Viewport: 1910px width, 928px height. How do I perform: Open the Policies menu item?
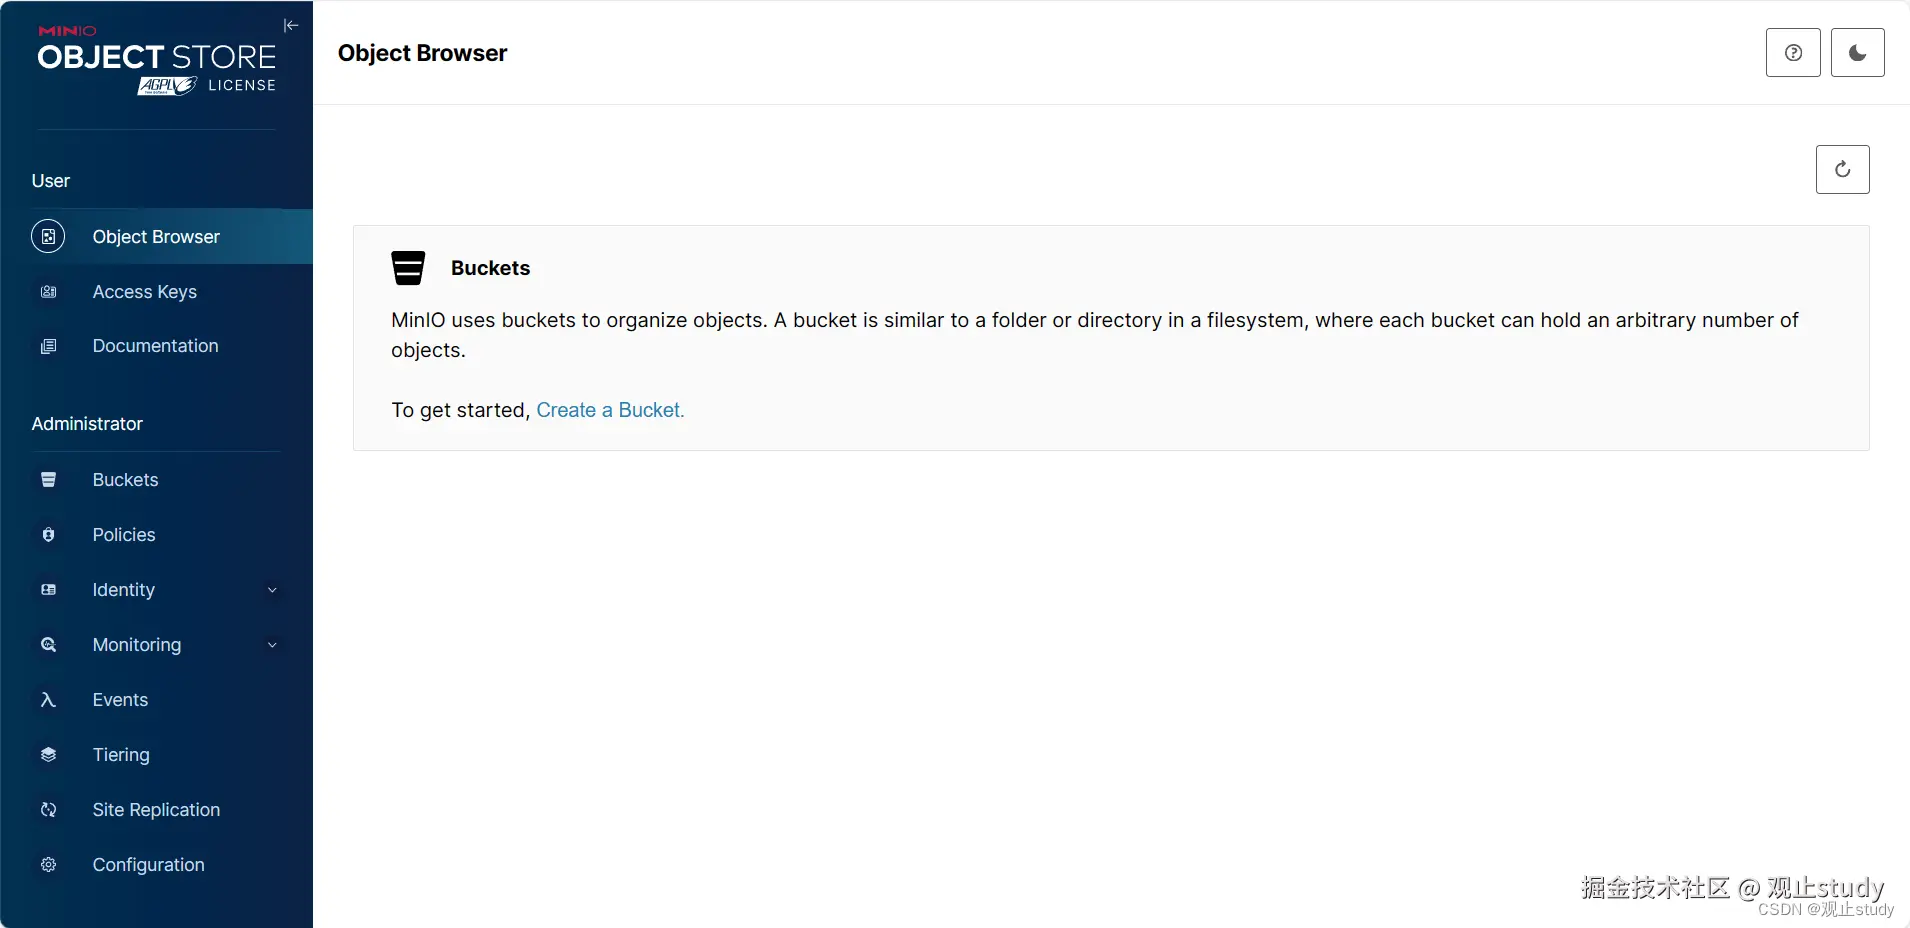coord(124,535)
